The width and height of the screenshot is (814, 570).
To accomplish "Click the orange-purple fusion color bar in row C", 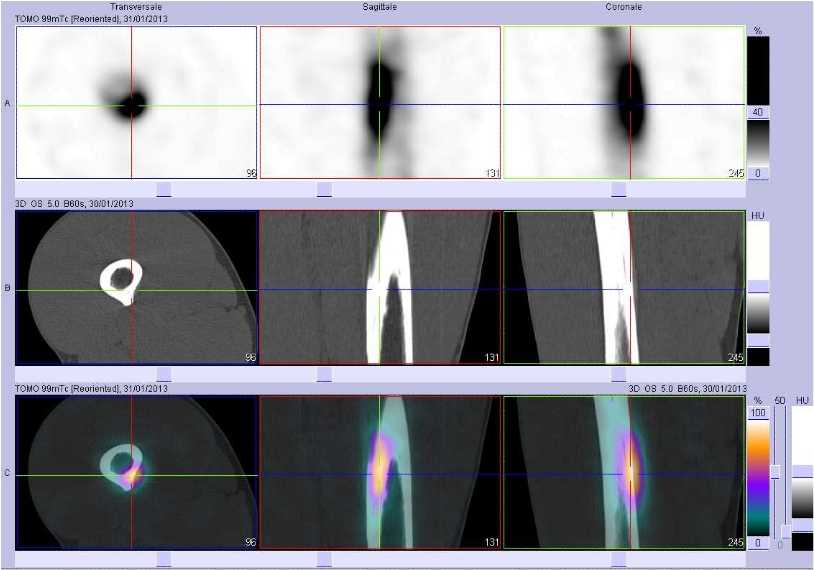I will click(758, 478).
